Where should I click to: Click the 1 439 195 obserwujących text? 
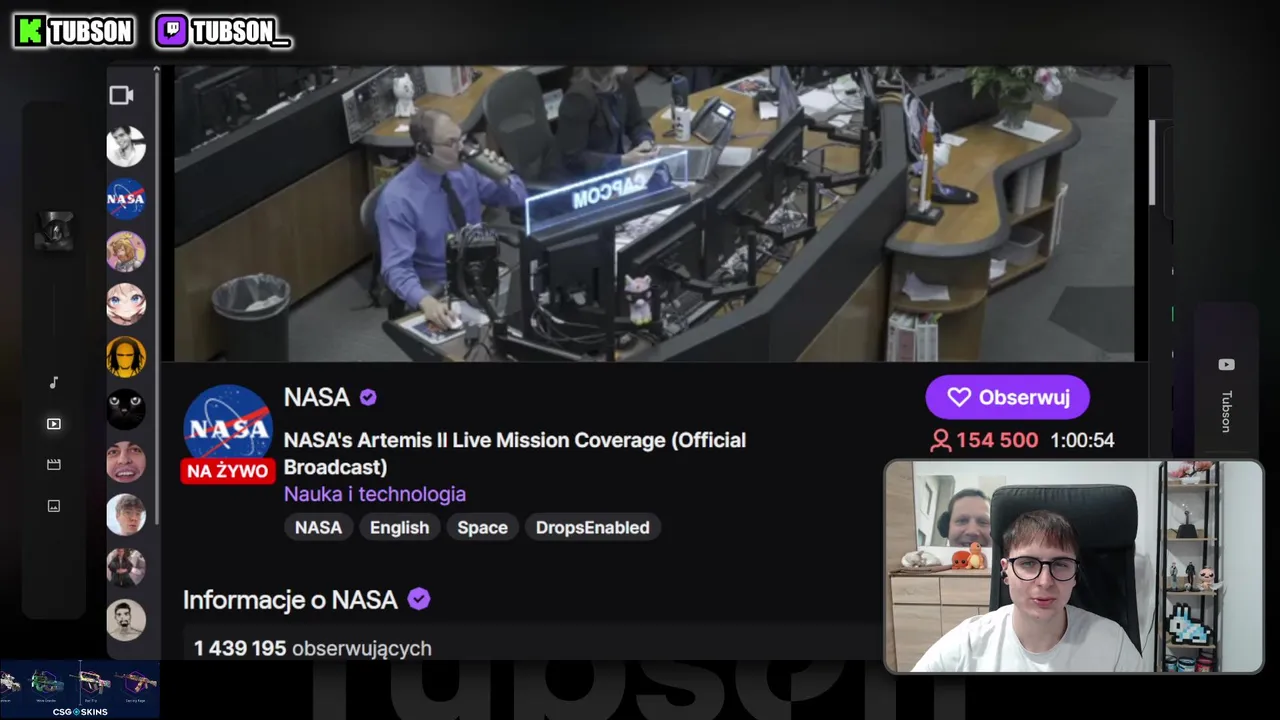(313, 648)
